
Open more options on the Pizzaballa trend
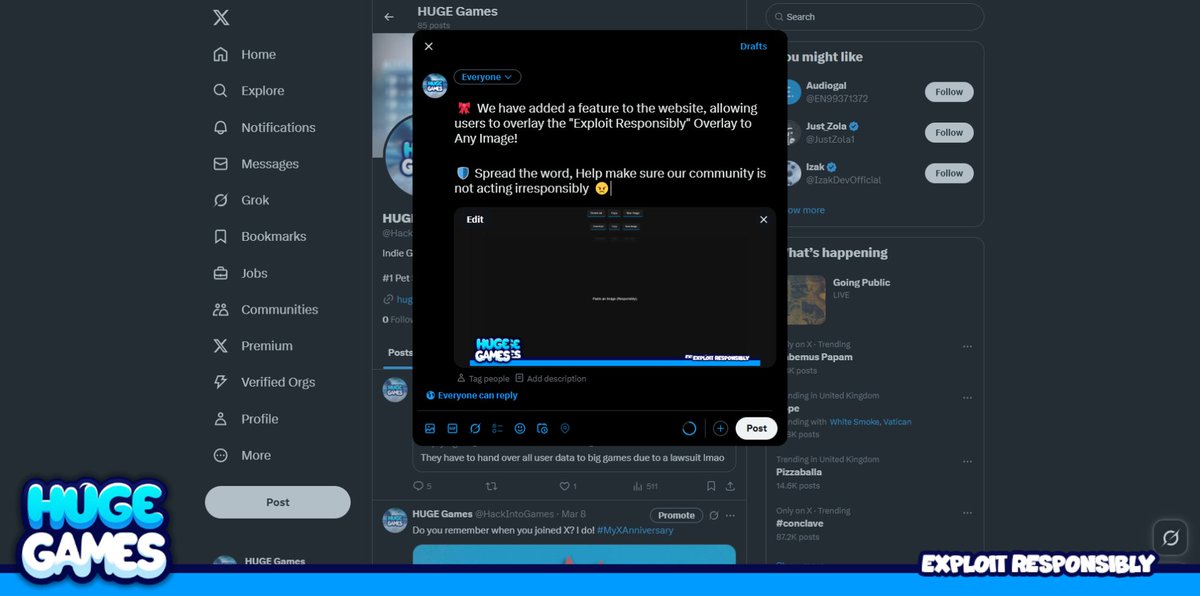[x=968, y=459]
